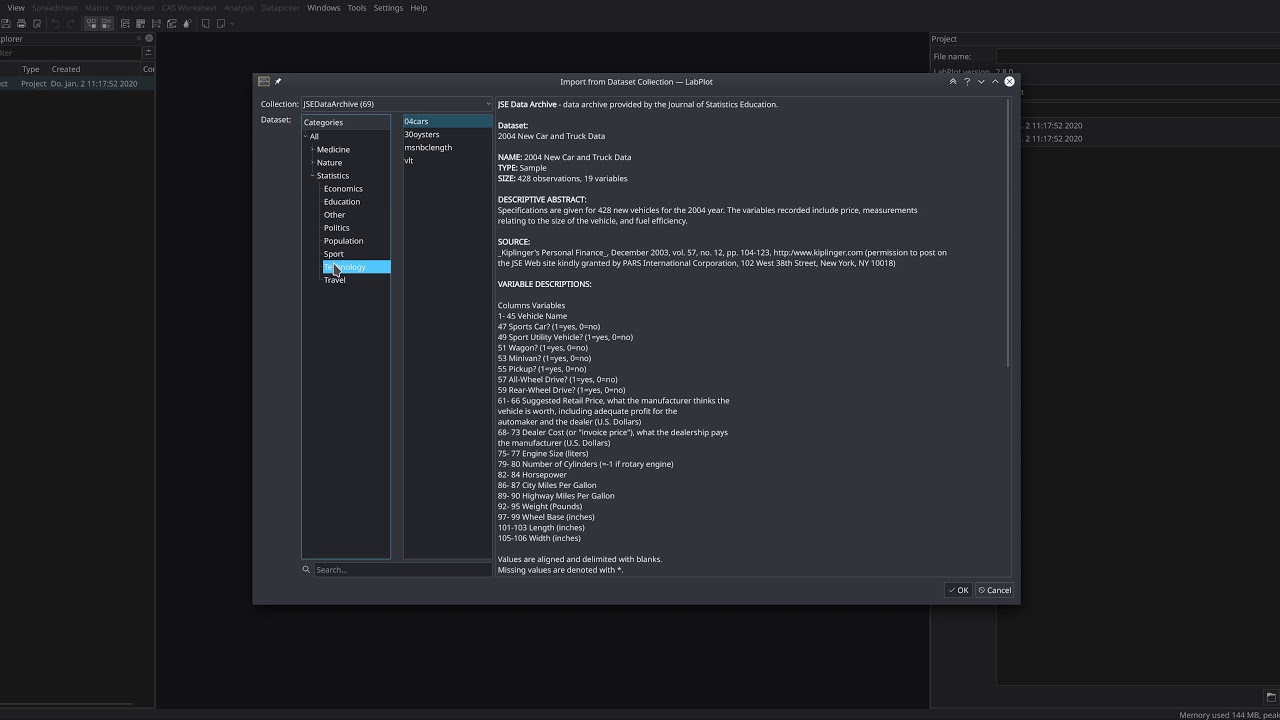Open the Help menu
Viewport: 1280px width, 720px height.
point(418,8)
